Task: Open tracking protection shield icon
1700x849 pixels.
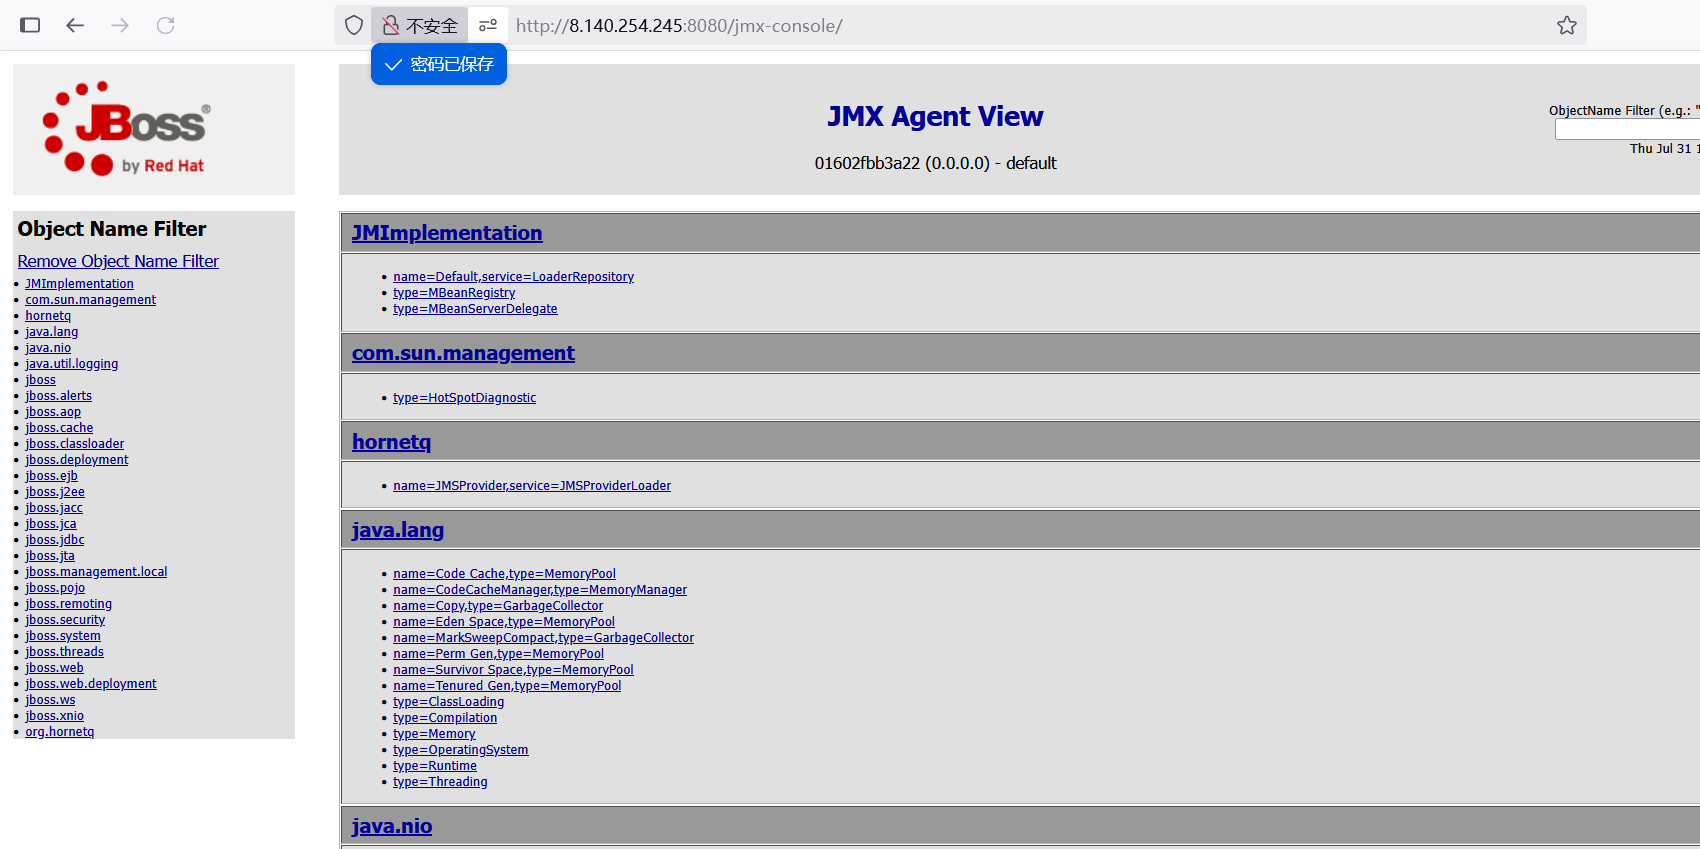Action: [x=354, y=25]
